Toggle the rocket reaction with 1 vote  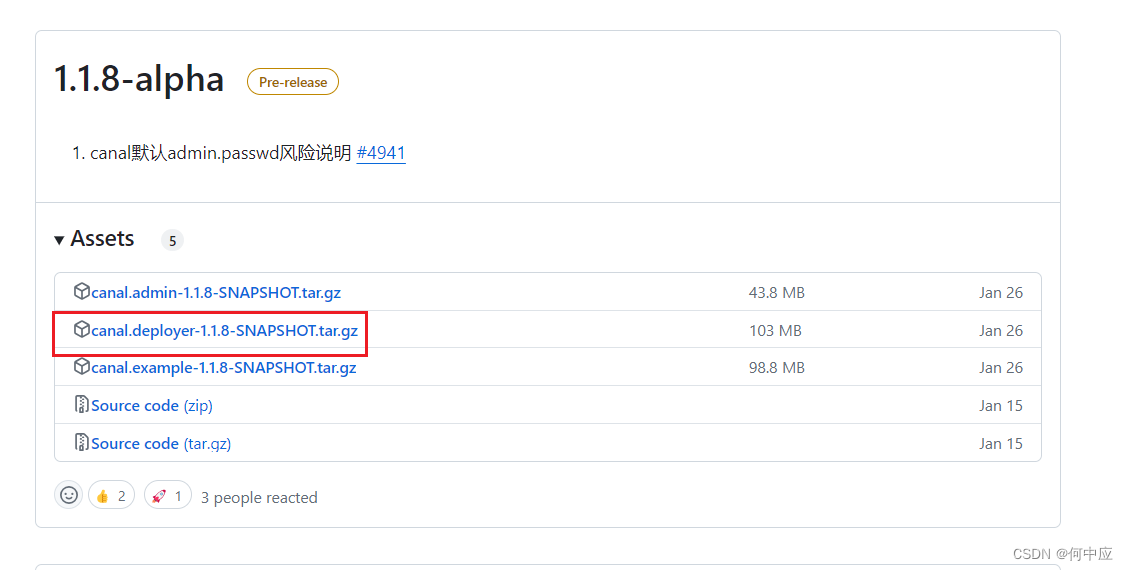(168, 495)
